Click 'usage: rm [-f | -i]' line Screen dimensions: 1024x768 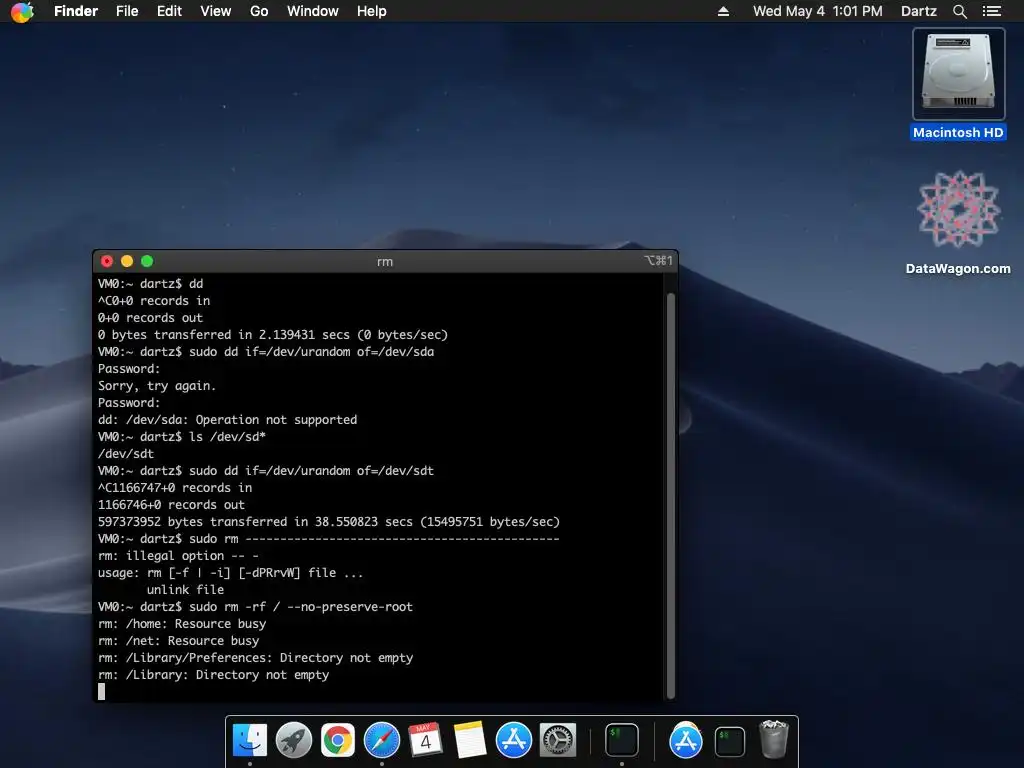pyautogui.click(x=230, y=573)
